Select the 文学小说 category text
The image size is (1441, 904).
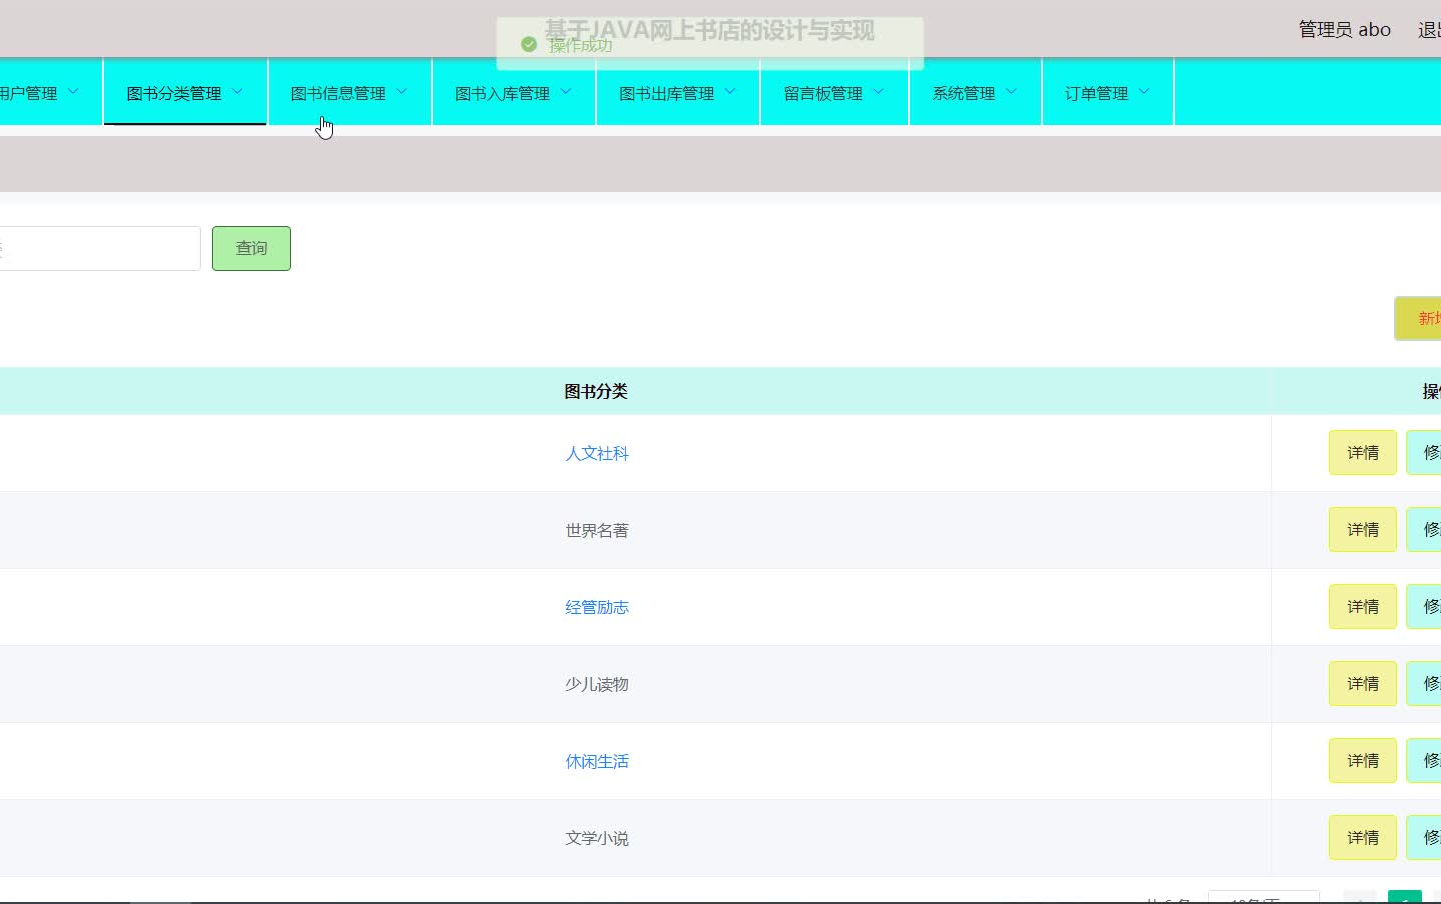(x=597, y=838)
